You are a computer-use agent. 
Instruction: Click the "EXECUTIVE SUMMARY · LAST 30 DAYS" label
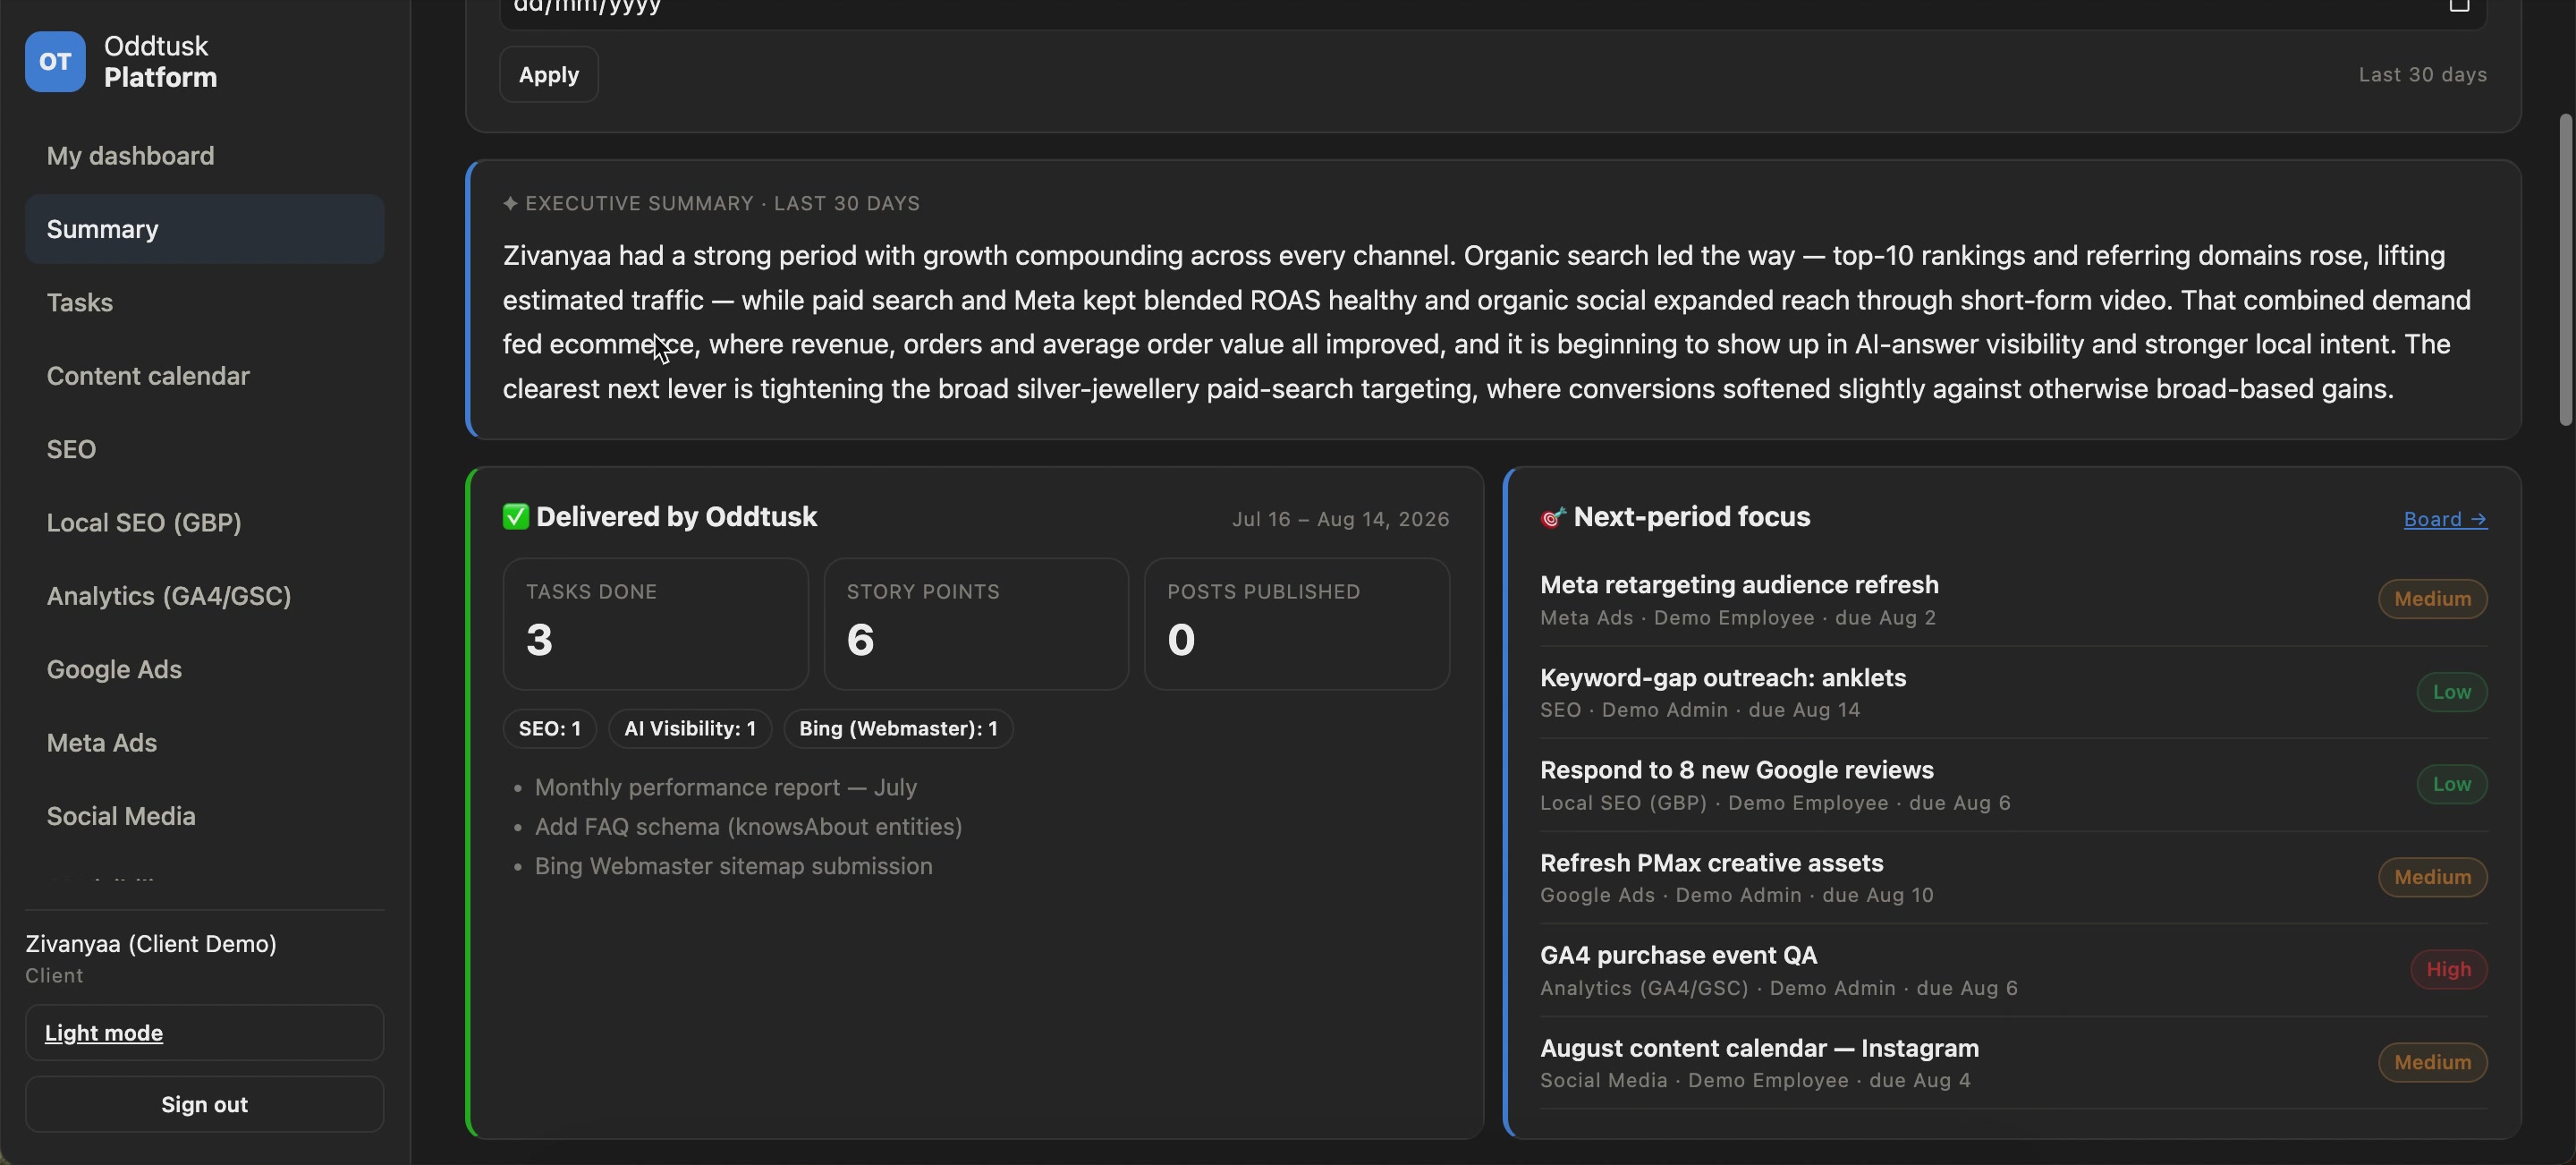click(722, 203)
